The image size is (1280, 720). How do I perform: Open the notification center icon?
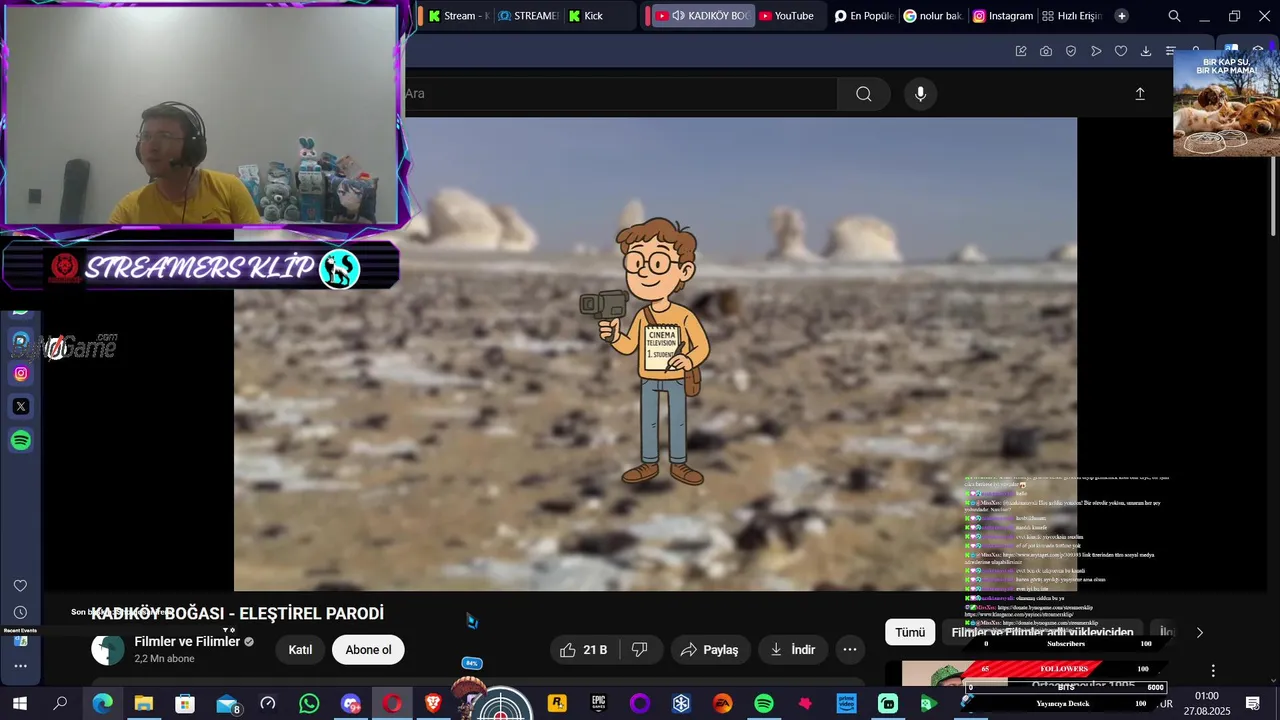point(1253,704)
